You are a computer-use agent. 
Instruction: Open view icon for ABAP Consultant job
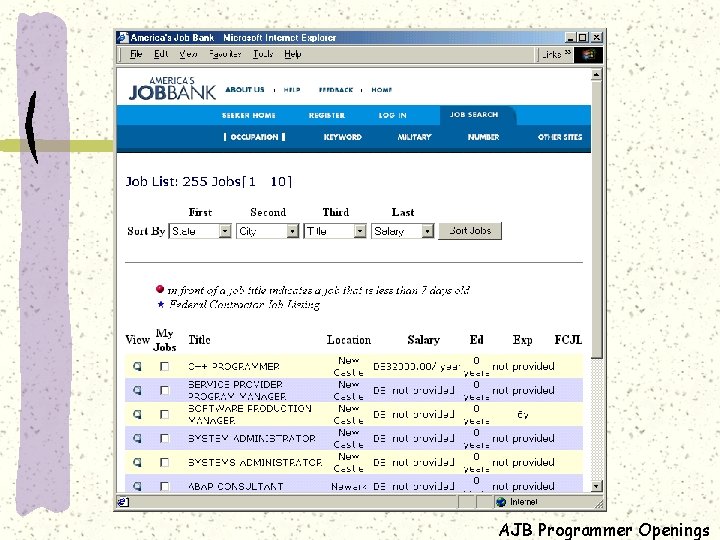(x=137, y=486)
